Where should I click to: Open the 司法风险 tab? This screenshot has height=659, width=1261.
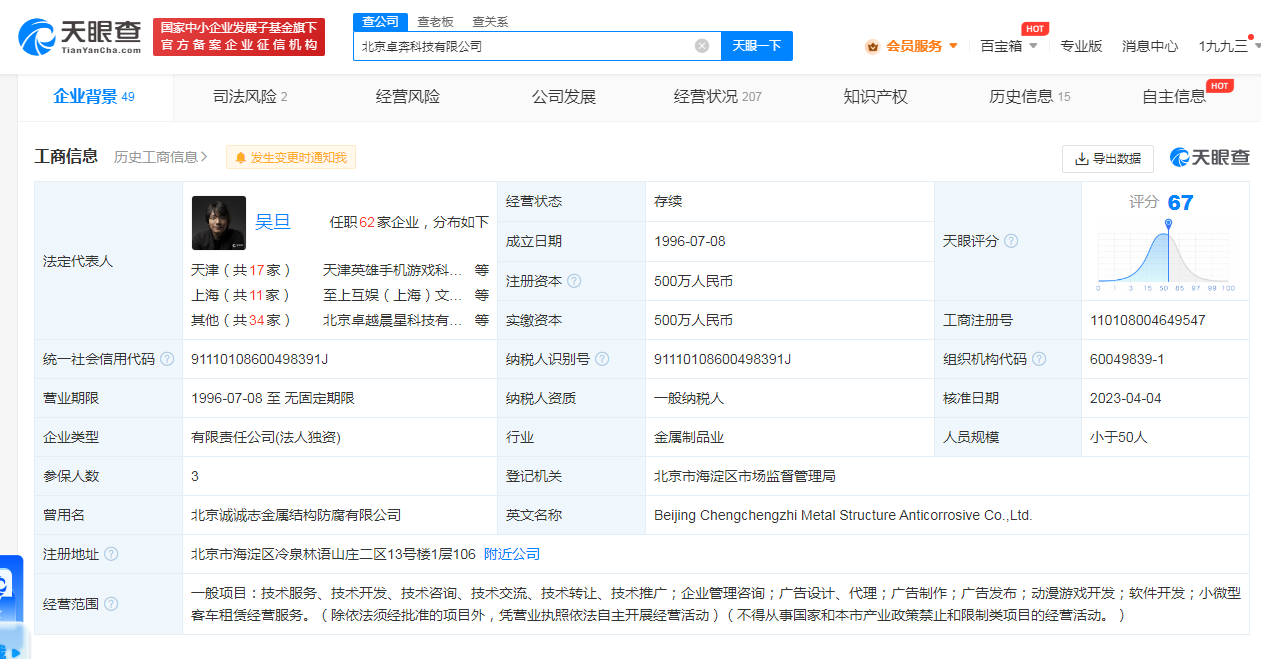point(250,97)
